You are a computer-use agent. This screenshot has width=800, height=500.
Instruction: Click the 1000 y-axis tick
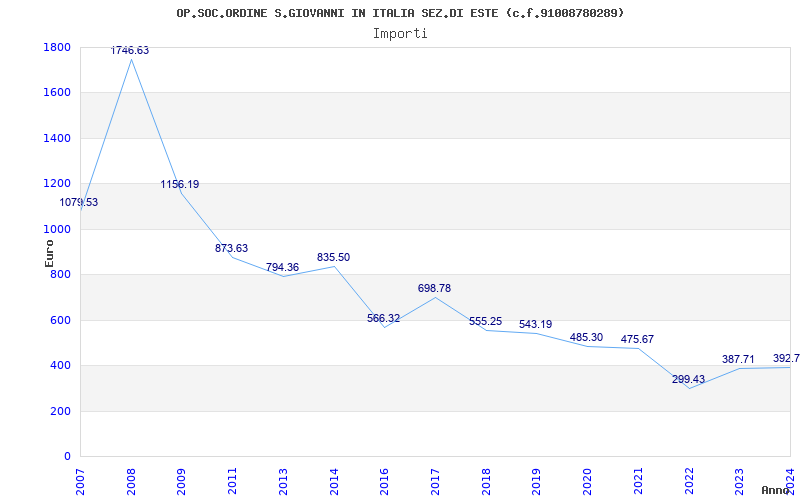tap(57, 229)
